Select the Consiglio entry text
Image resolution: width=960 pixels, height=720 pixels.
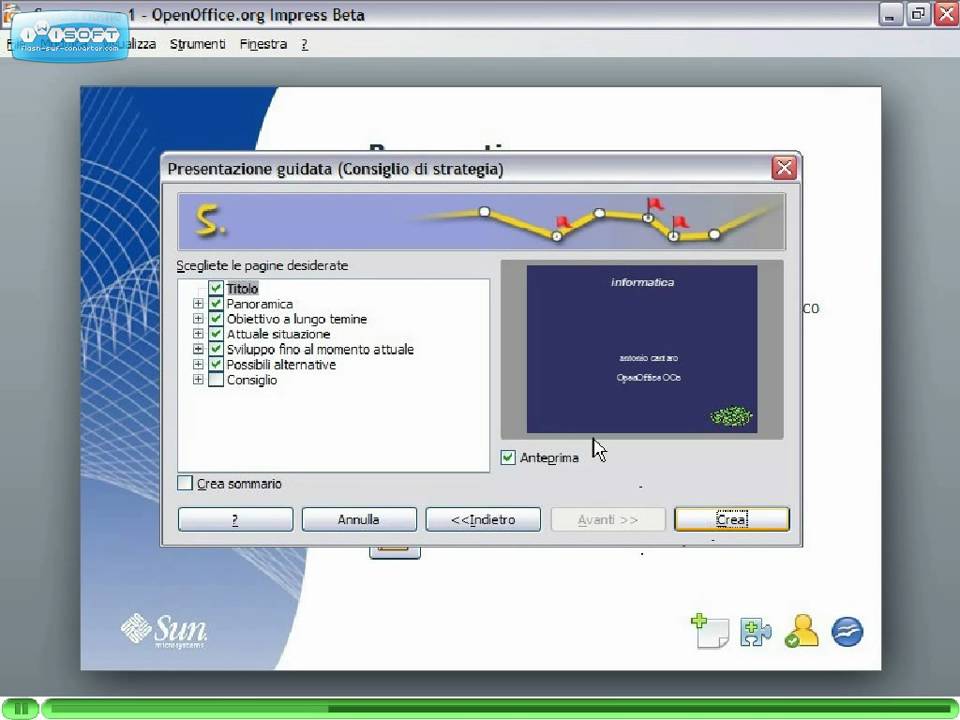(x=252, y=380)
